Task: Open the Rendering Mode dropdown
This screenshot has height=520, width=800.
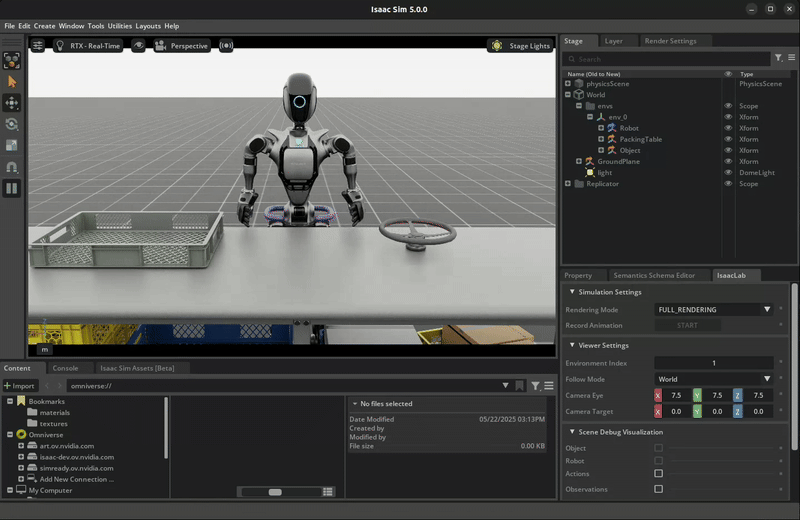Action: [x=714, y=309]
